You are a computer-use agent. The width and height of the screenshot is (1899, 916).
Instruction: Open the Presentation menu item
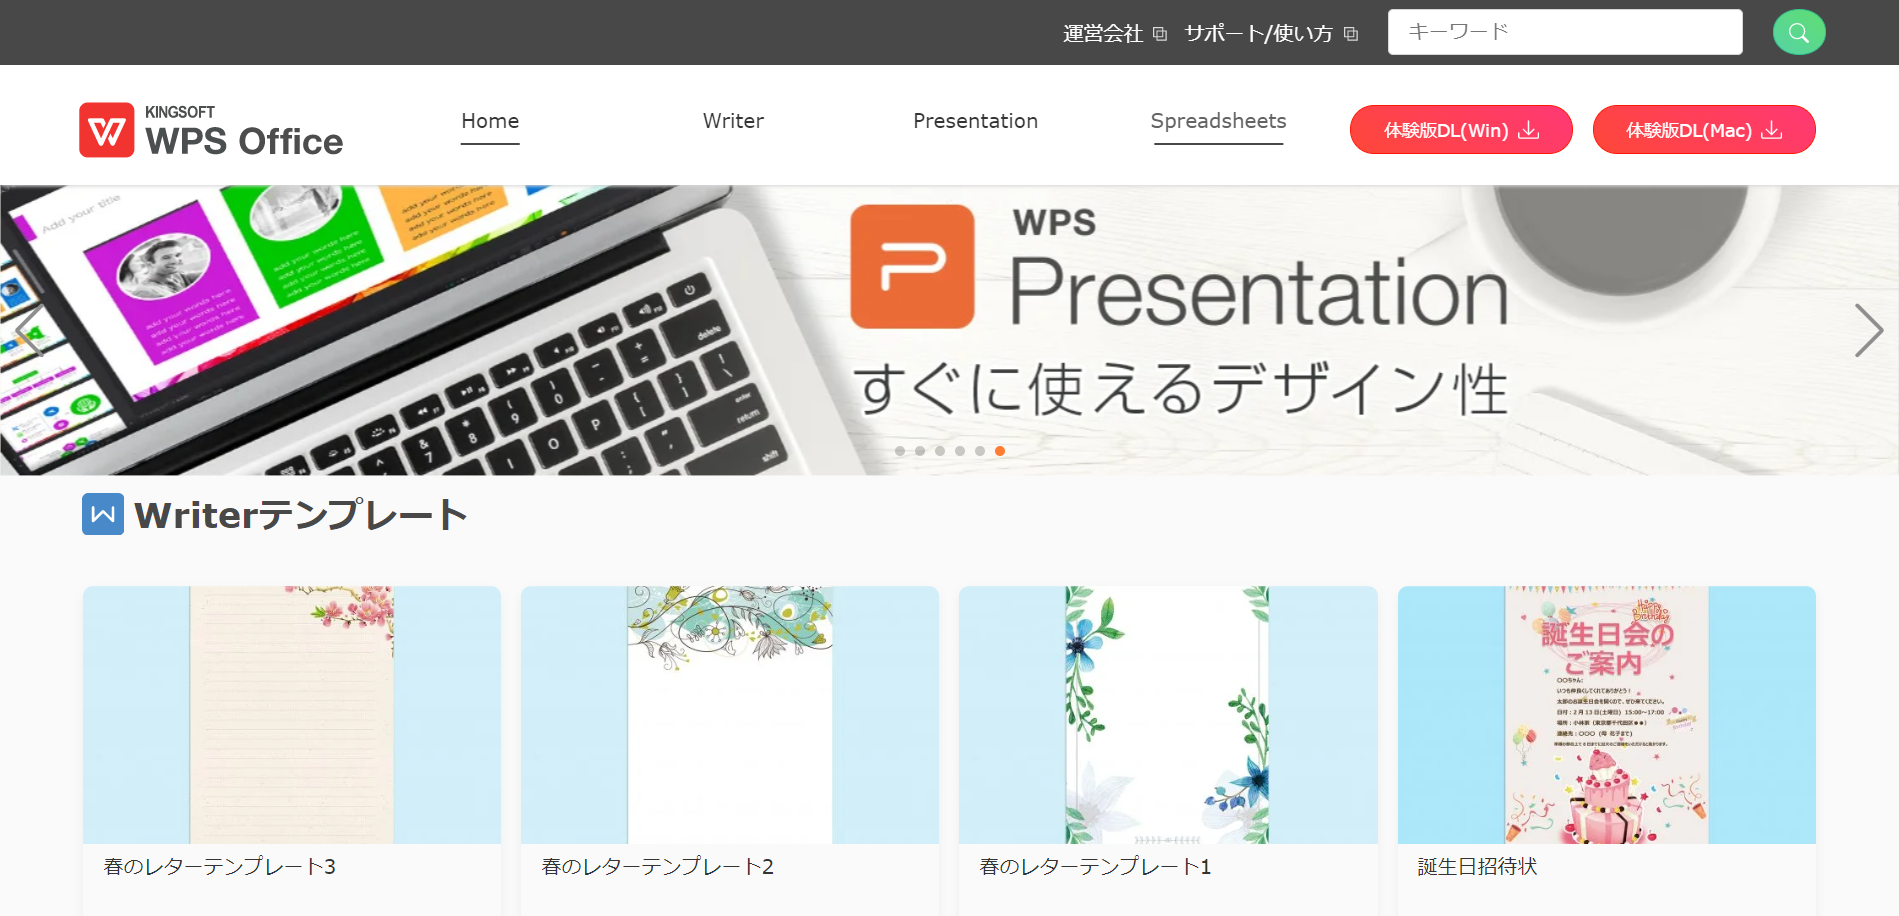[x=975, y=121]
